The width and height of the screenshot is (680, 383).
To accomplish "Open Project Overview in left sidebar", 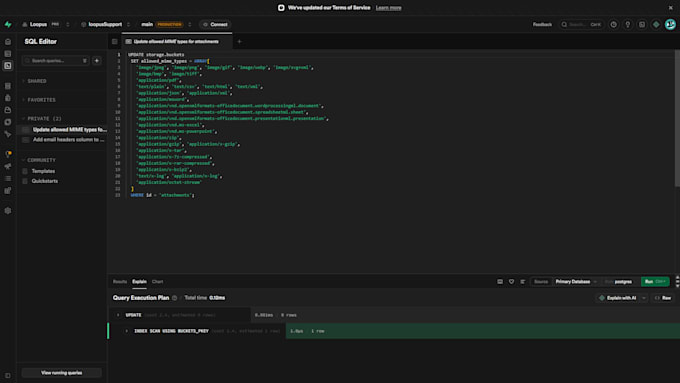I will click(8, 42).
